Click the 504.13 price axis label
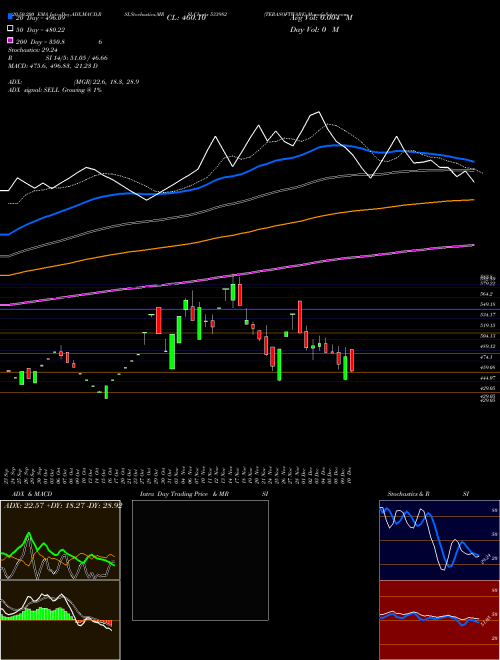The width and height of the screenshot is (500, 660). click(488, 336)
